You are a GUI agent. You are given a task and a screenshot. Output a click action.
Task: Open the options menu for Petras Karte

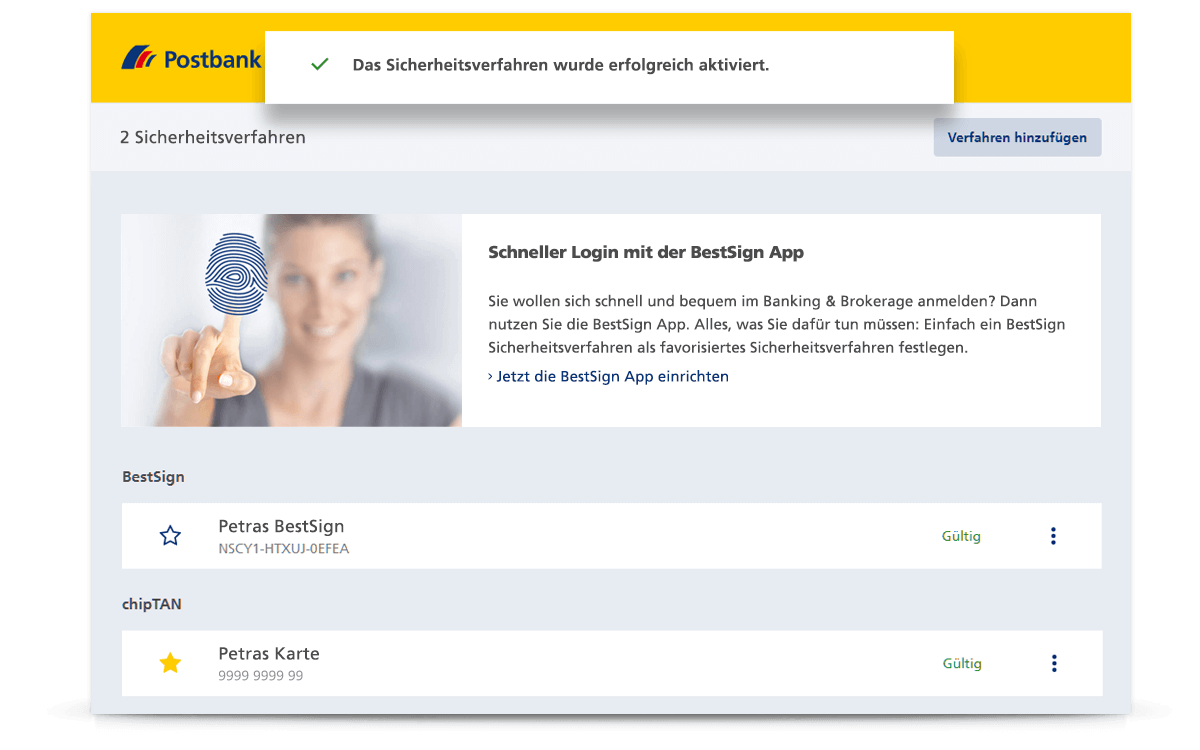pyautogui.click(x=1053, y=663)
